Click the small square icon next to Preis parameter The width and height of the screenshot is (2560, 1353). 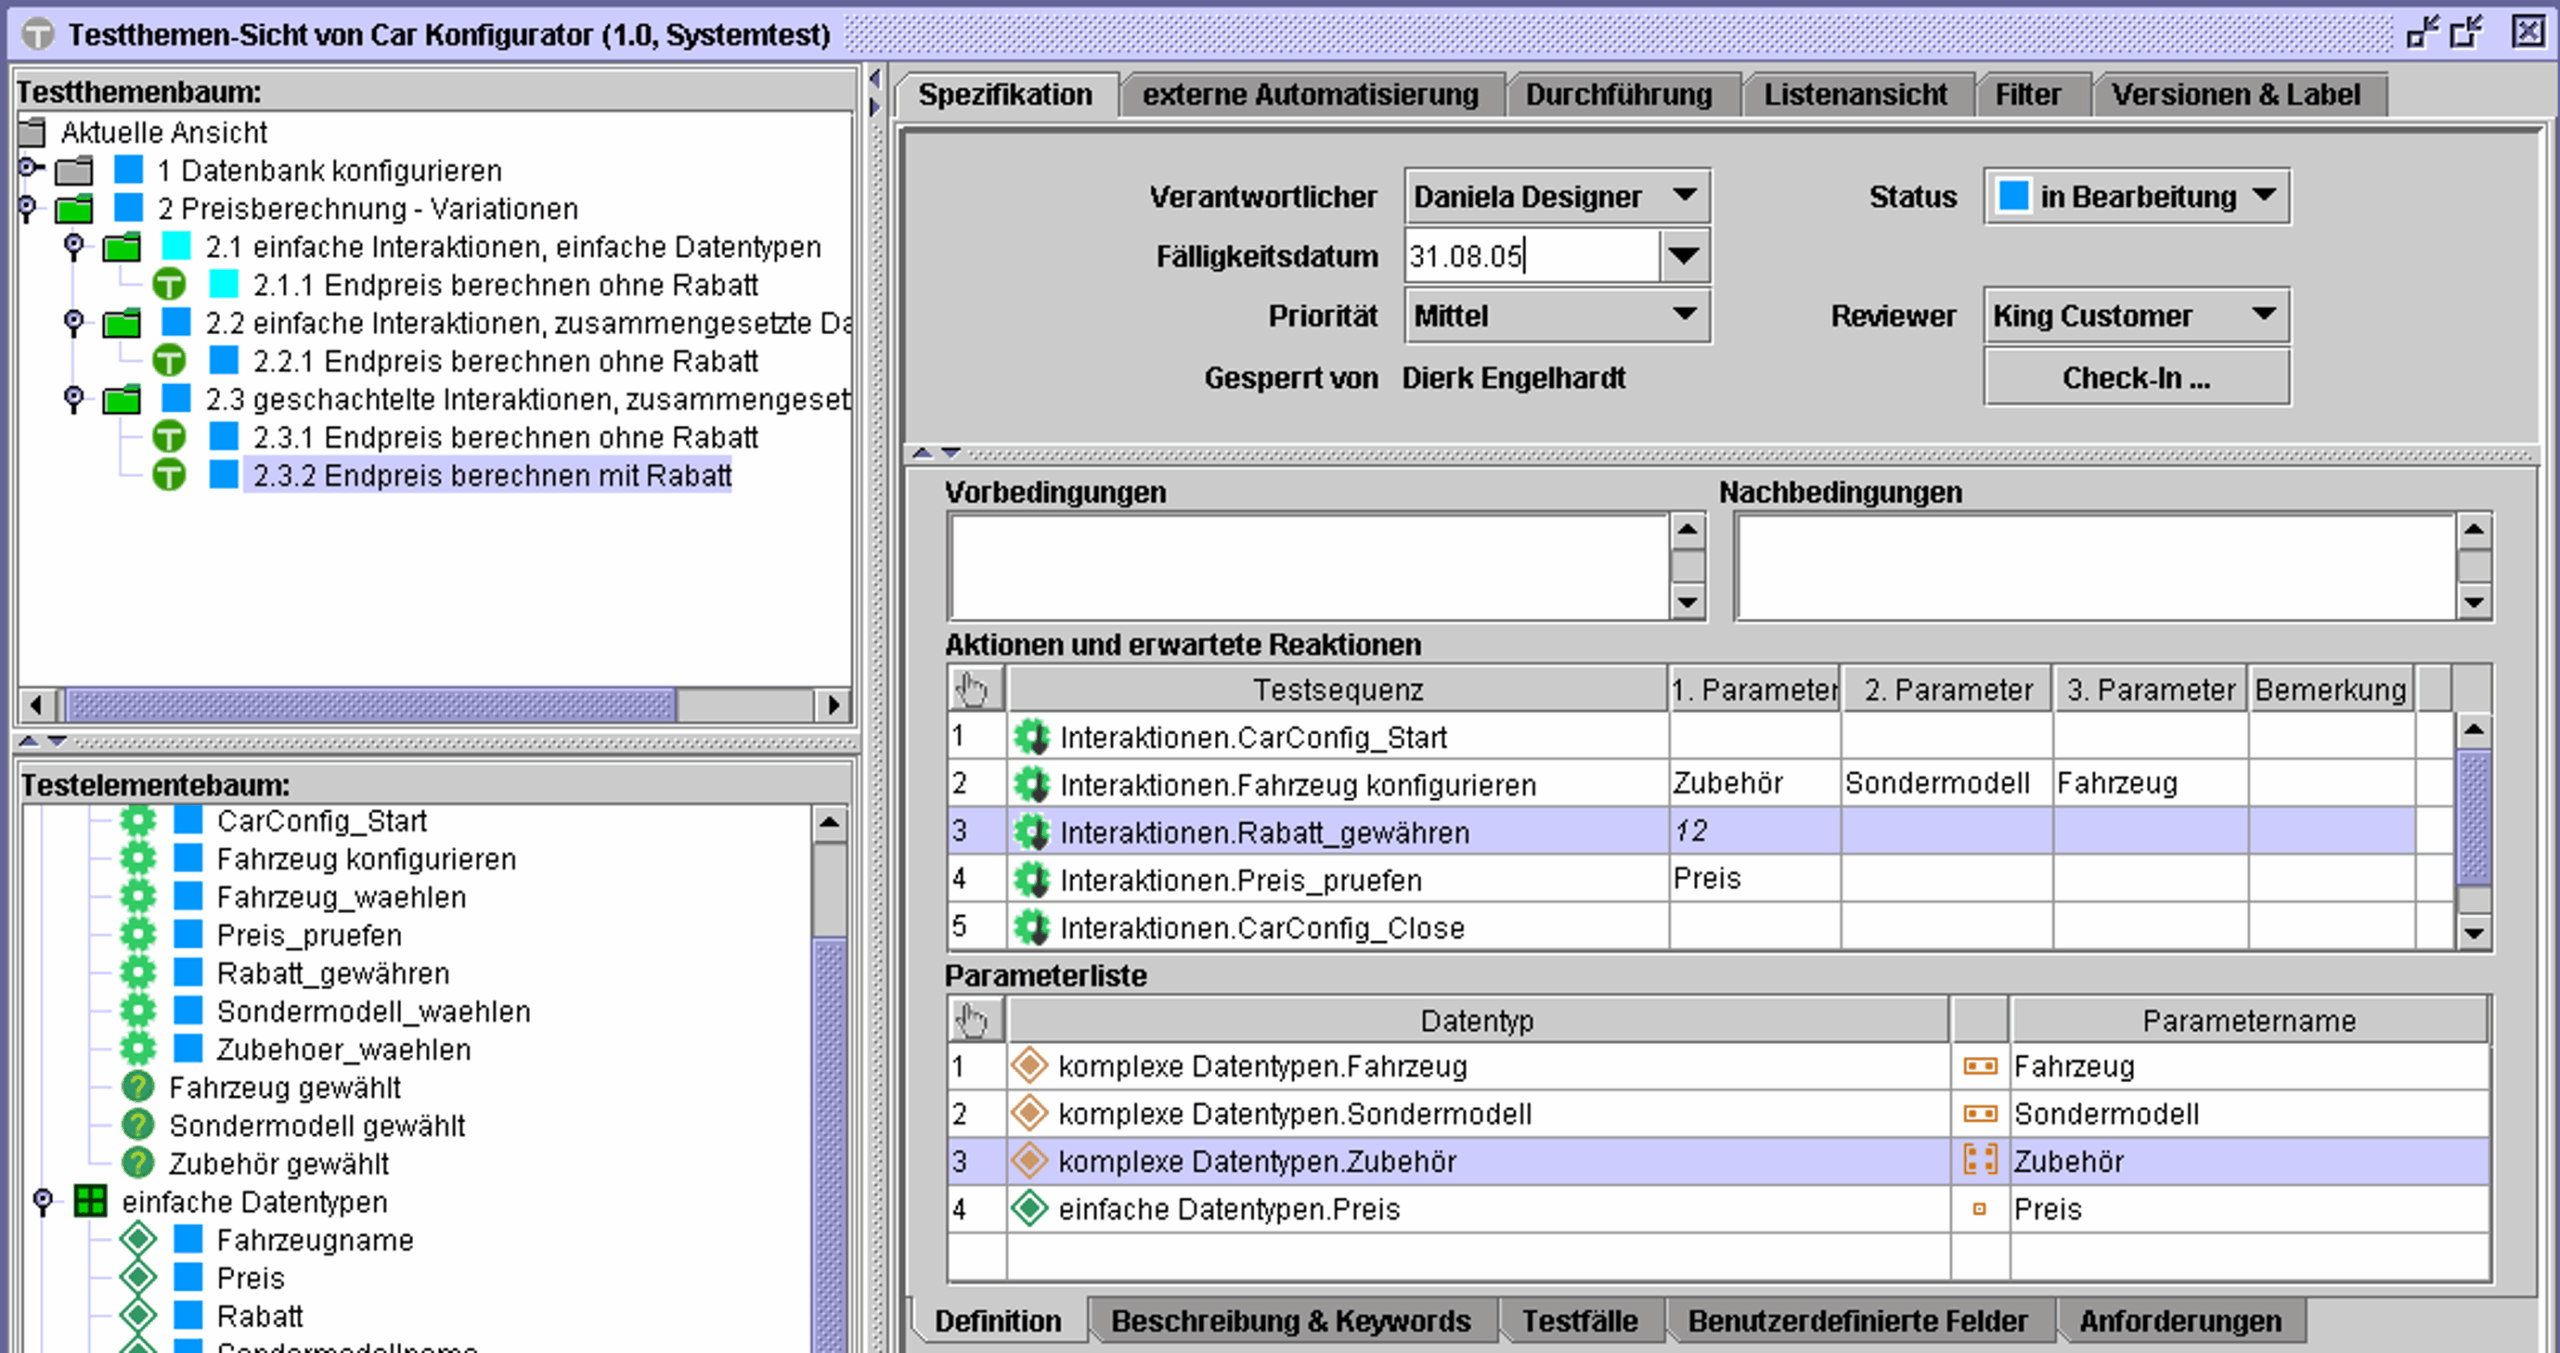pyautogui.click(x=1979, y=1209)
